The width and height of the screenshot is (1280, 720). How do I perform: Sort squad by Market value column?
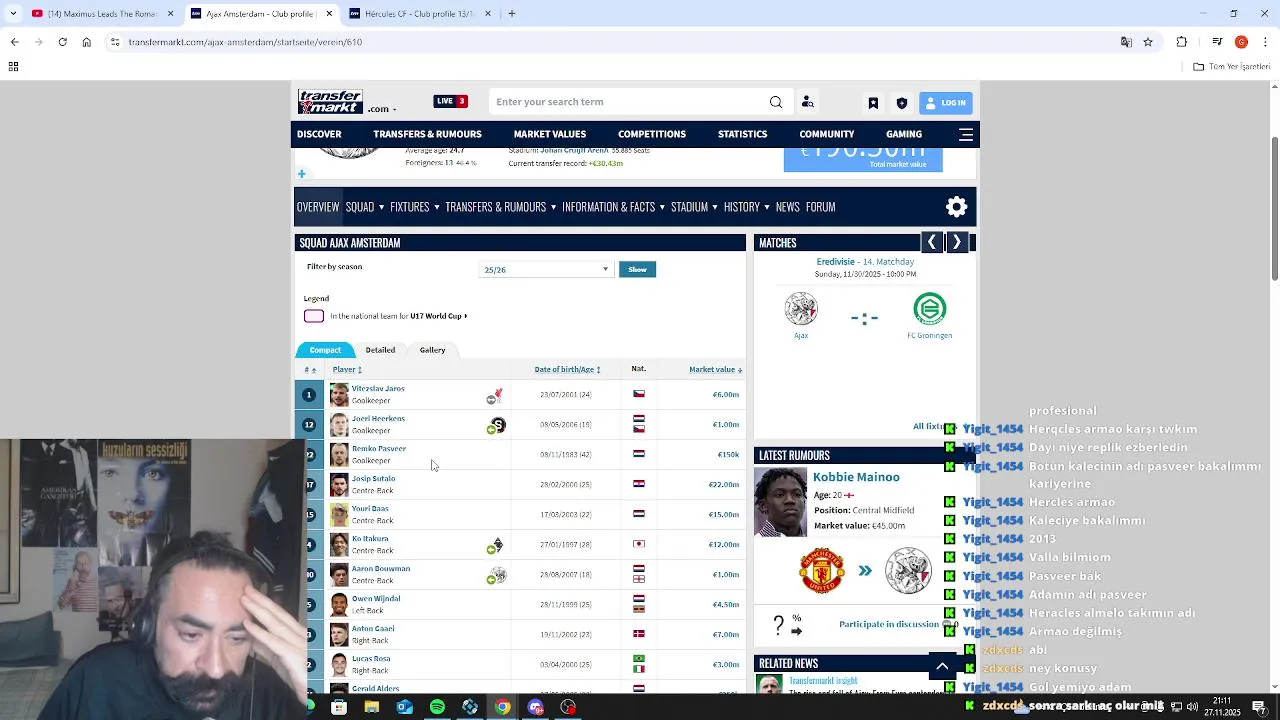[715, 370]
